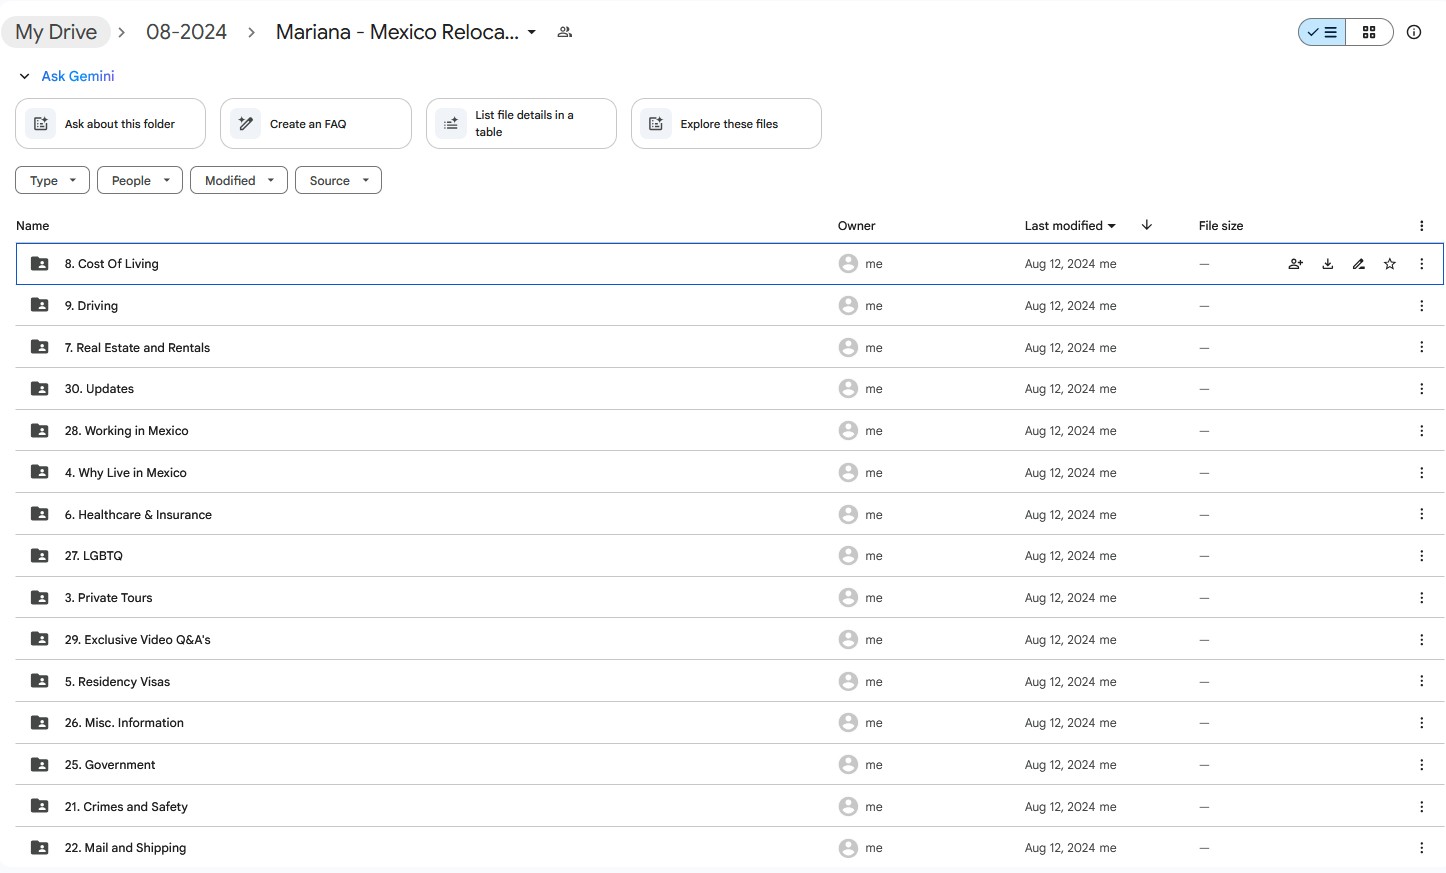Expand the Mariana - Mexico Reloca... folder menu

[532, 32]
